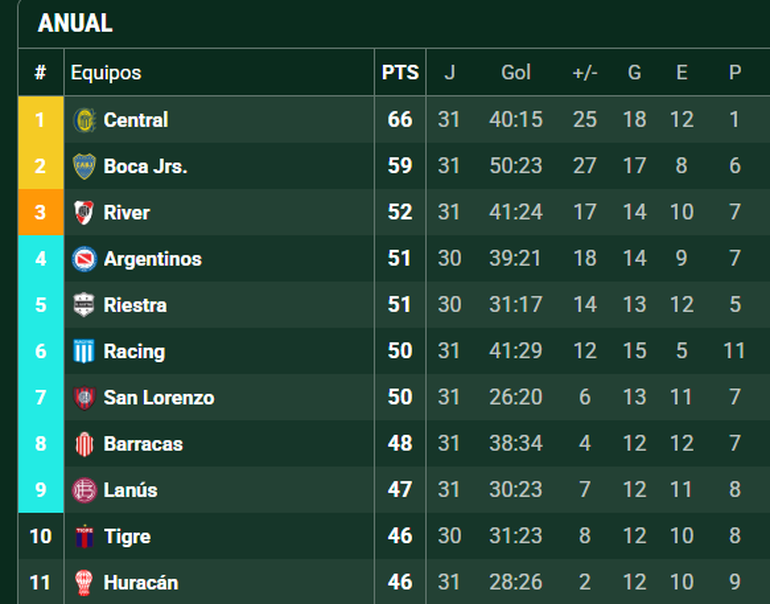Image resolution: width=770 pixels, height=604 pixels.
Task: Select the San Lorenzo club crest
Action: pyautogui.click(x=84, y=398)
